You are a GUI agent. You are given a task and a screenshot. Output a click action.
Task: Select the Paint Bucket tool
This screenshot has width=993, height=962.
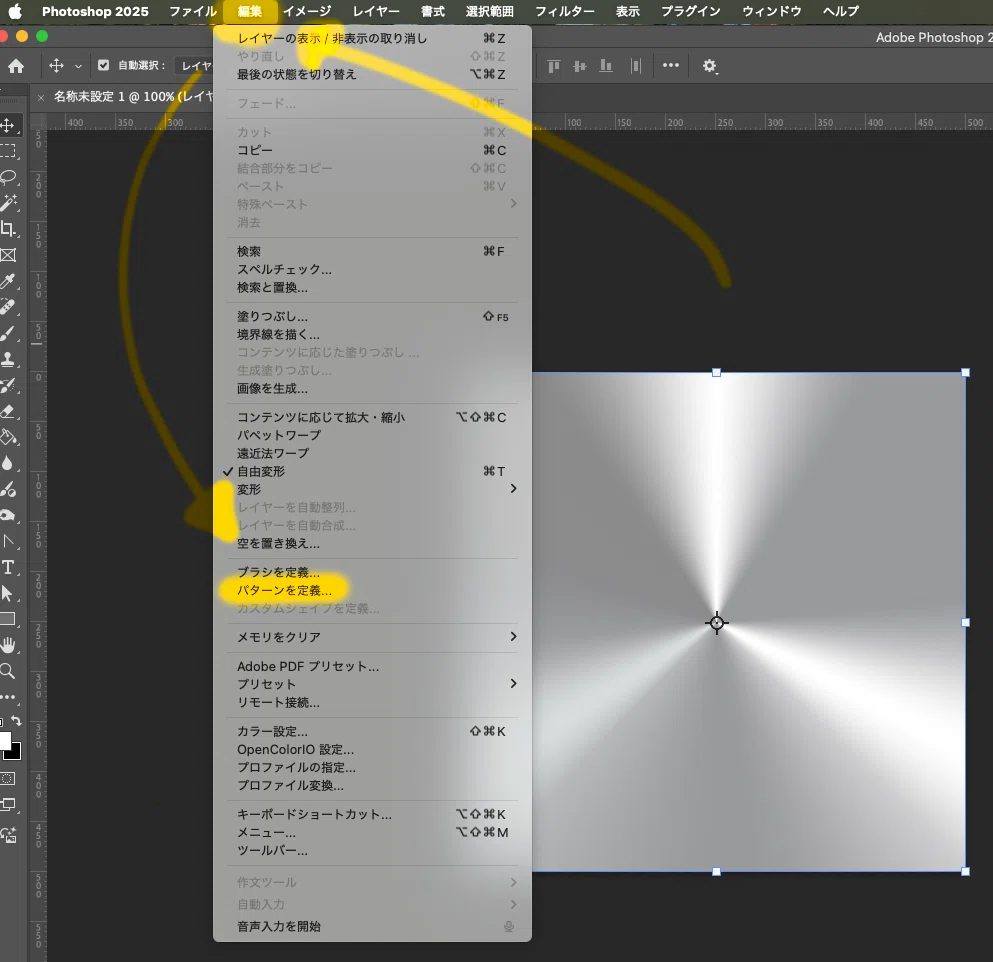coord(8,437)
